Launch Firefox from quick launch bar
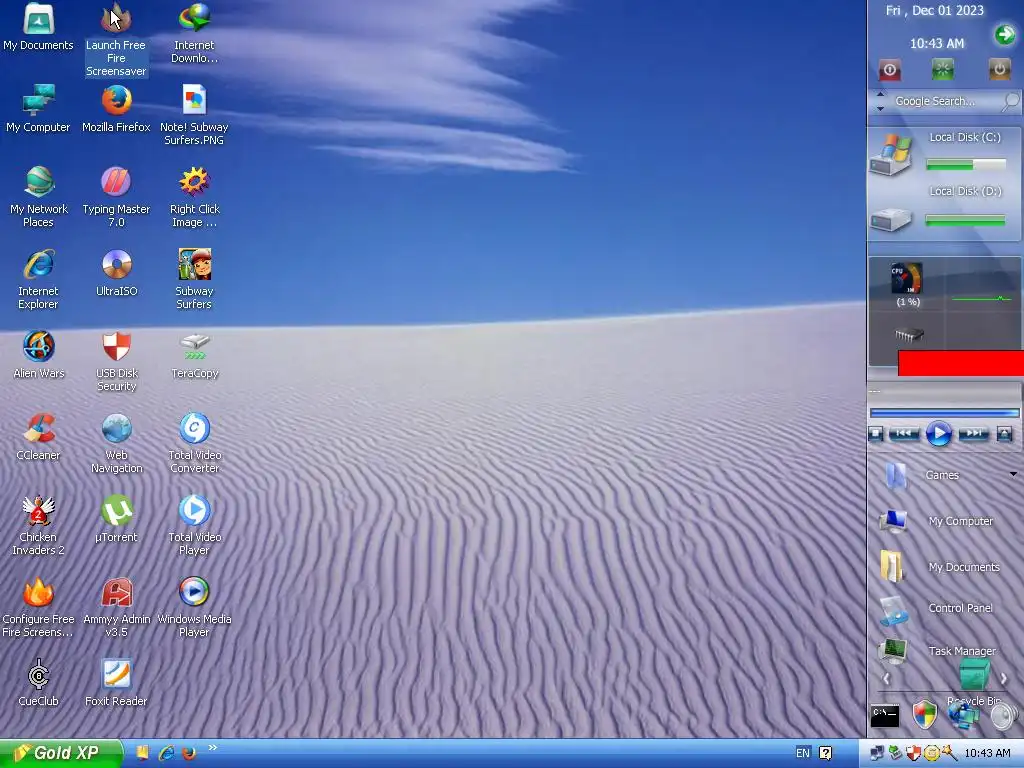The image size is (1024, 768). [x=189, y=753]
